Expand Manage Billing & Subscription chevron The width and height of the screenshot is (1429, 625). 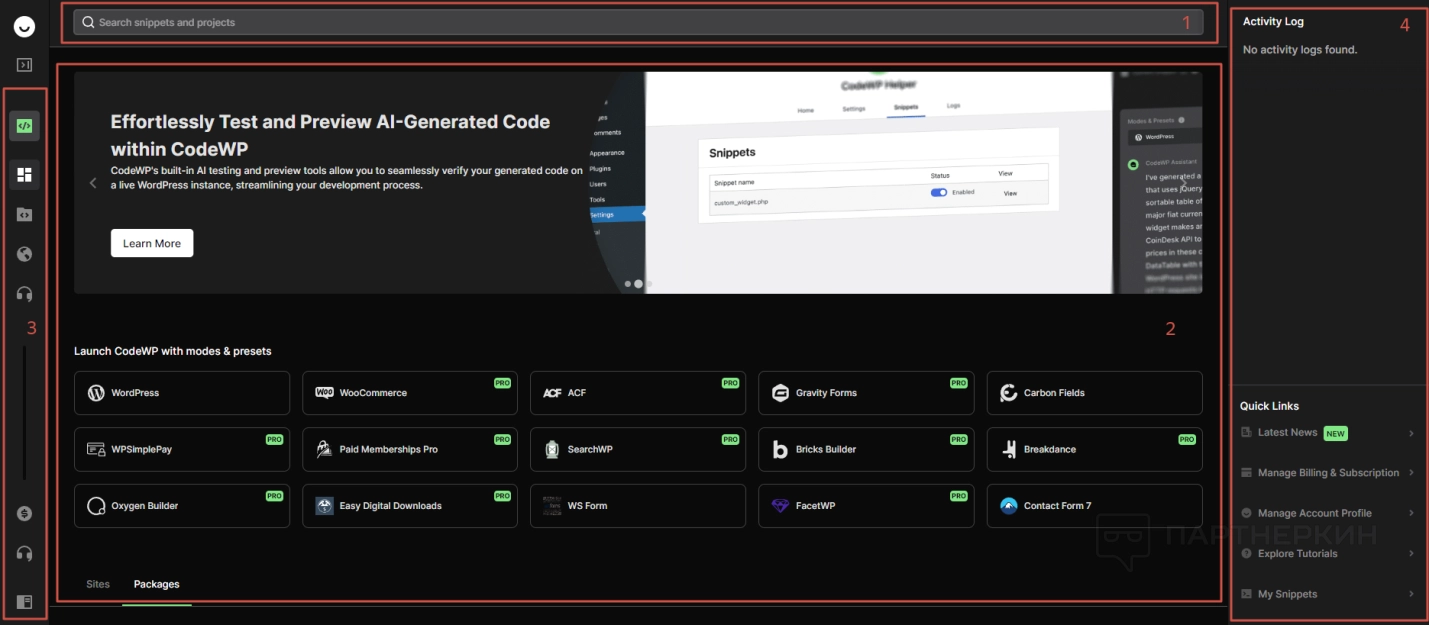click(1411, 473)
